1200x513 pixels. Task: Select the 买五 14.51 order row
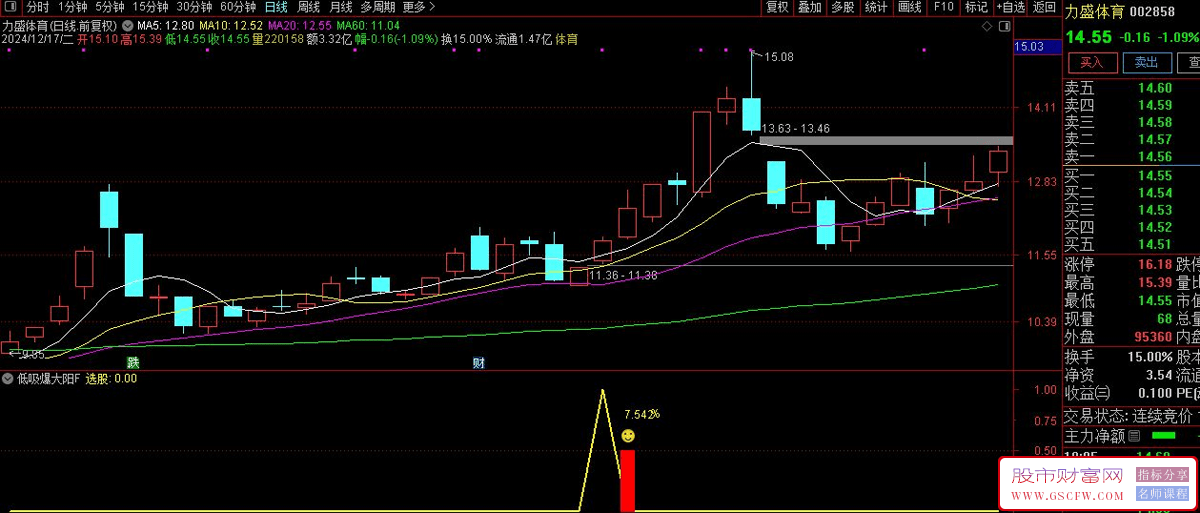(x=1131, y=244)
